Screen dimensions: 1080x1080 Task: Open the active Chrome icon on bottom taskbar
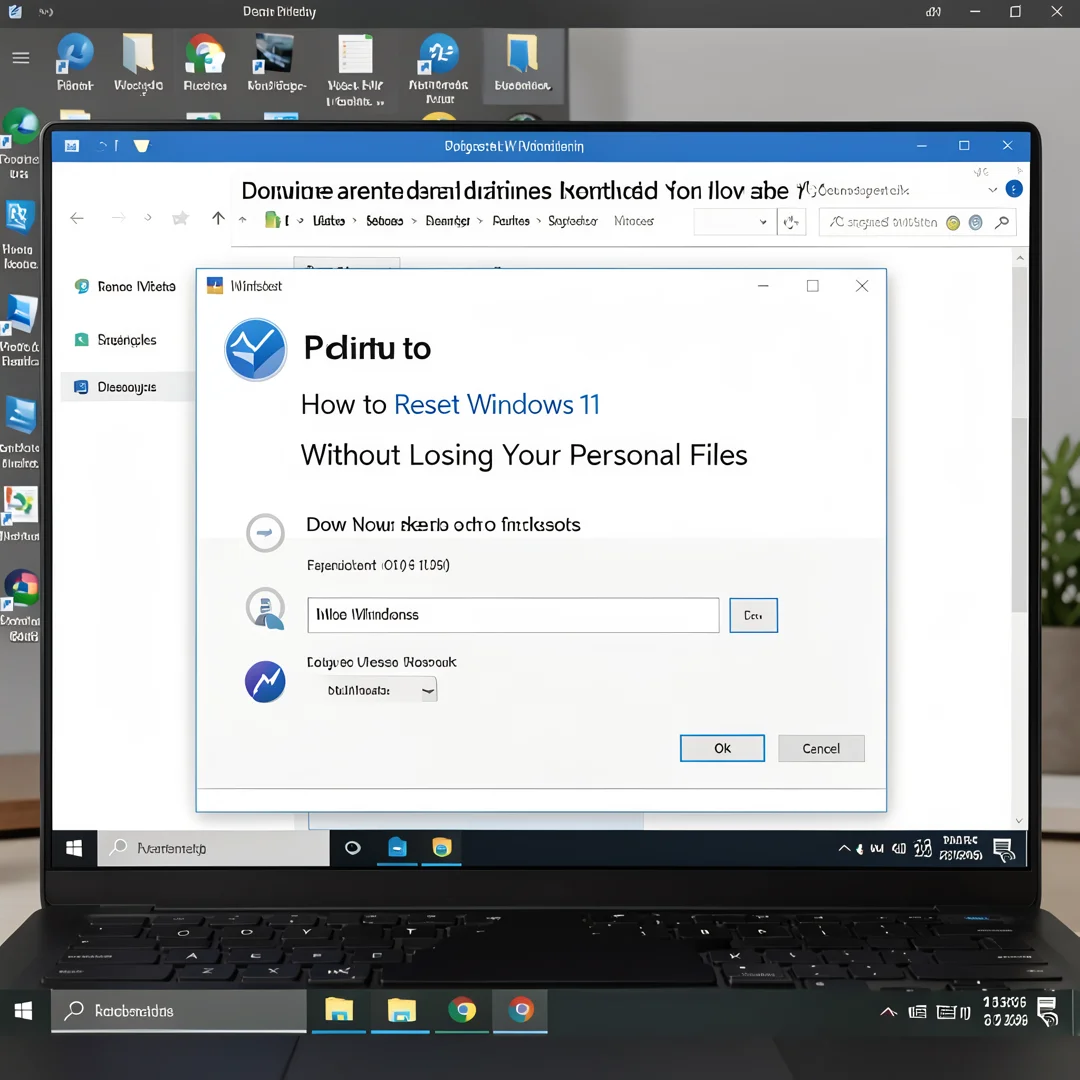tap(521, 1010)
